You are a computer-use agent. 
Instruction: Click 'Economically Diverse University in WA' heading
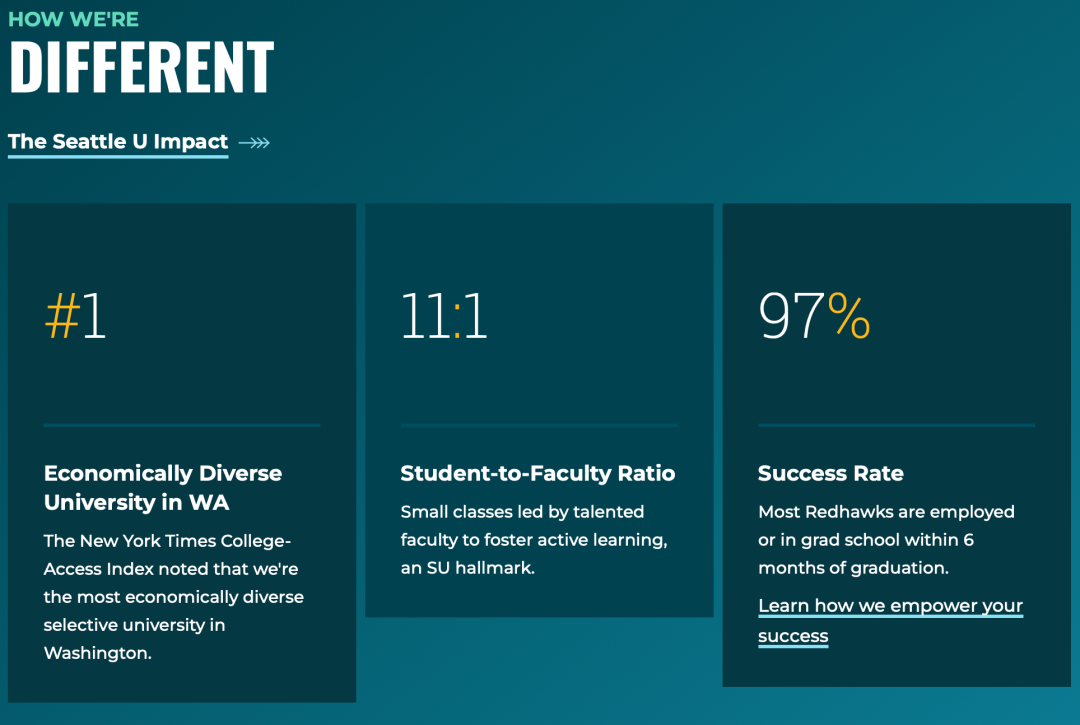(163, 487)
